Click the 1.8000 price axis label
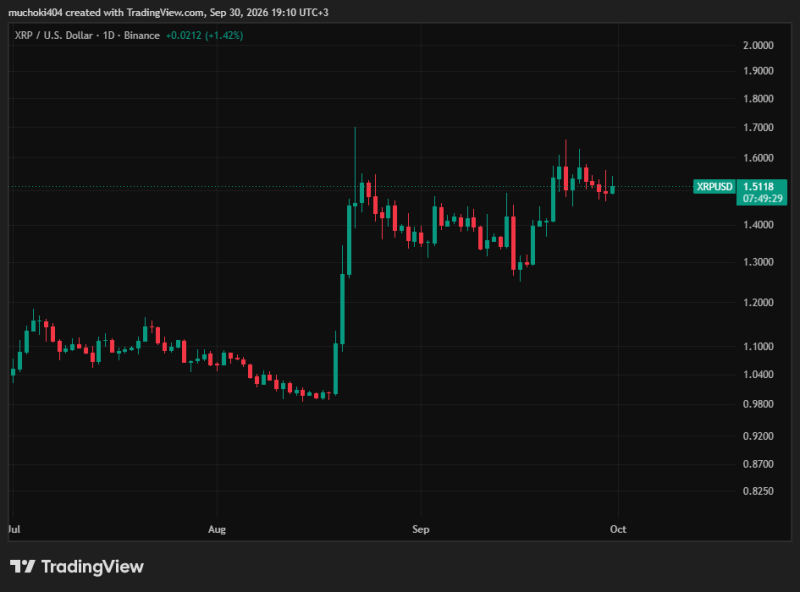Viewport: 800px width, 592px height. pyautogui.click(x=758, y=99)
